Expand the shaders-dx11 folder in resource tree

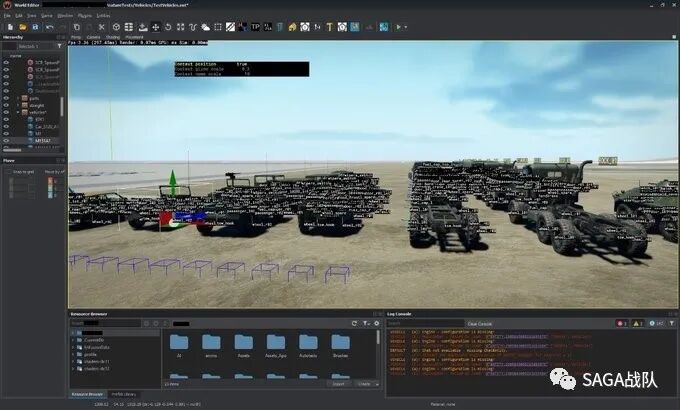point(73,361)
